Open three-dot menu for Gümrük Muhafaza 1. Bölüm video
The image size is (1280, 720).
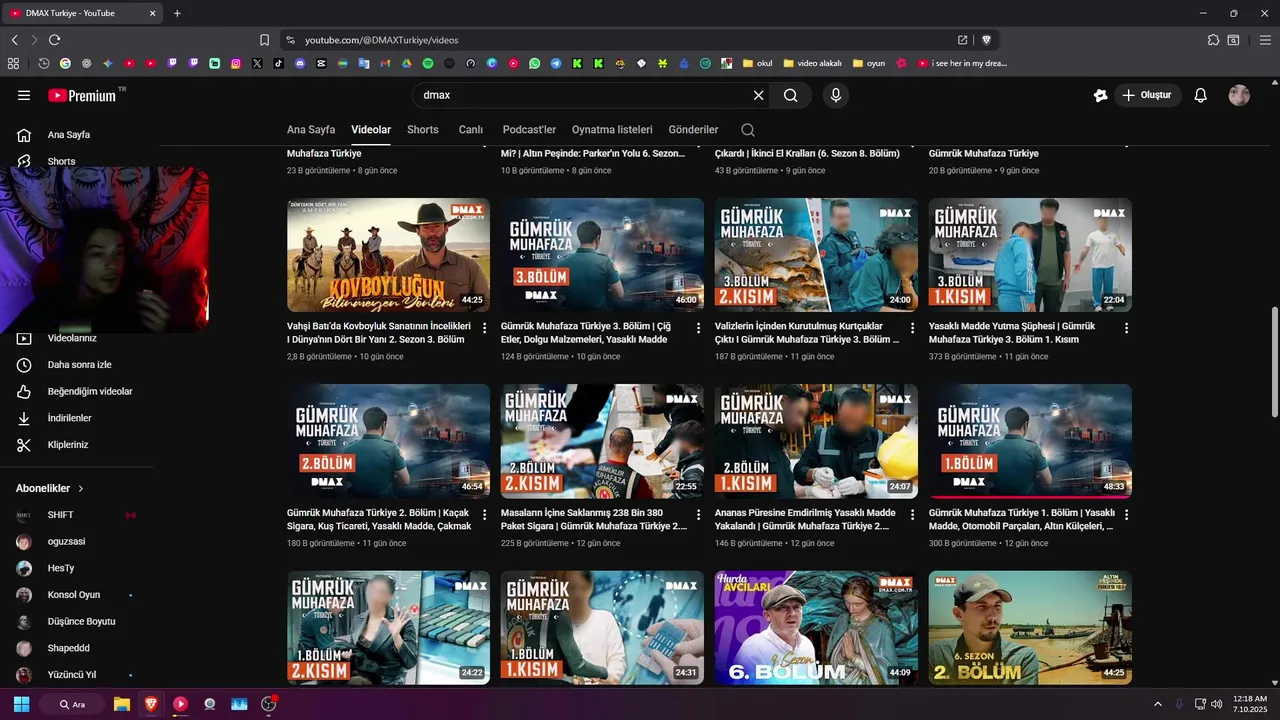click(1126, 515)
